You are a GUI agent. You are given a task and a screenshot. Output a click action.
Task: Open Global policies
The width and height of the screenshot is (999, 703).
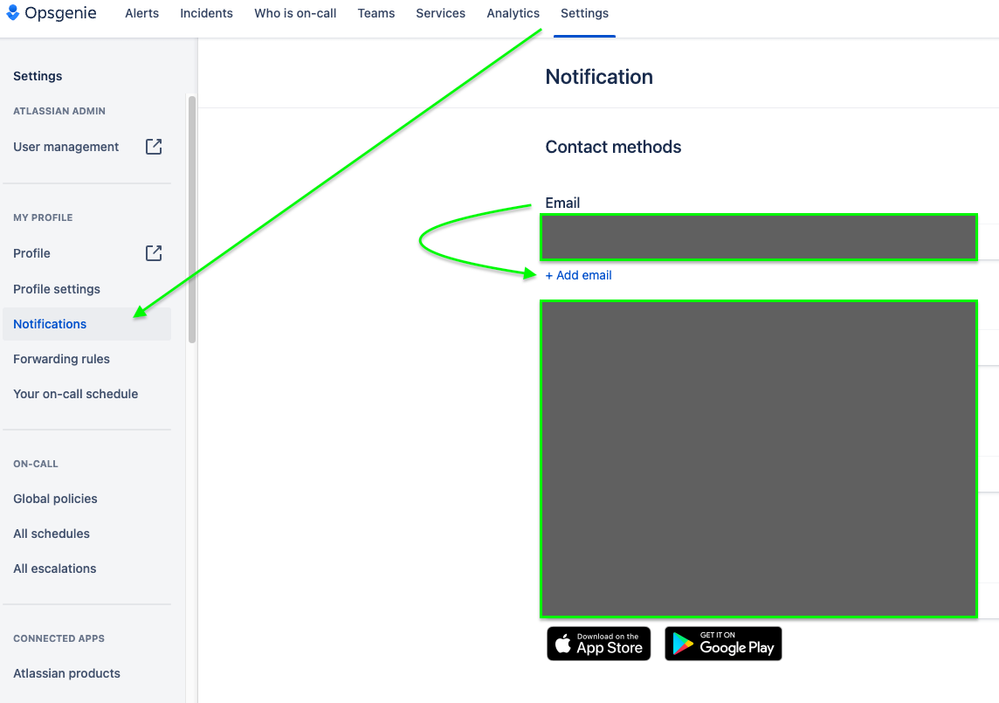point(55,498)
